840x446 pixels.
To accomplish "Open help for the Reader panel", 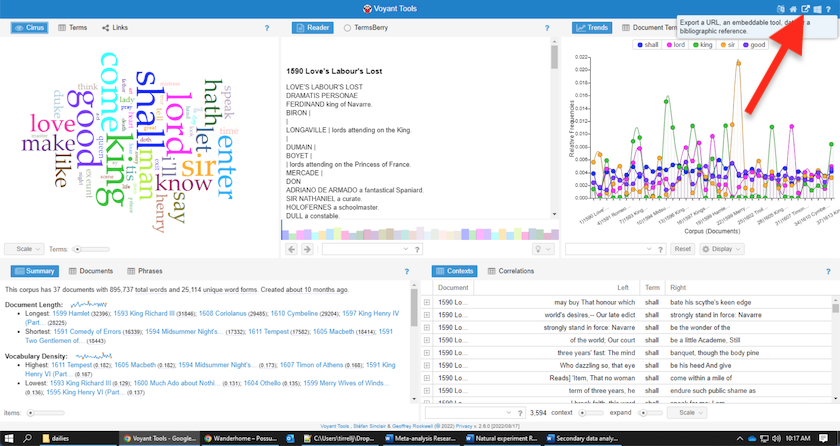I will [547, 28].
